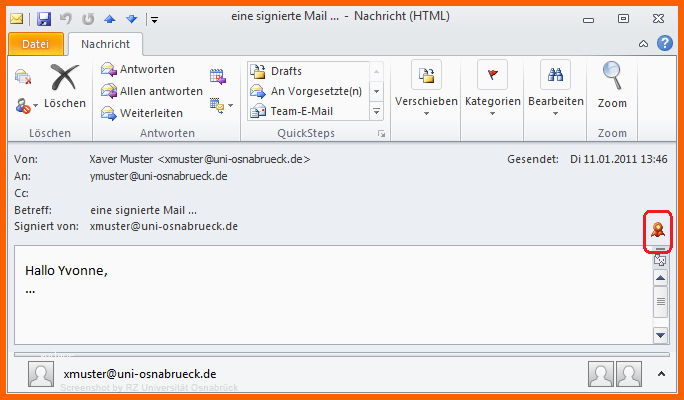
Task: Click the Löschen delete X icon
Action: [x=65, y=78]
